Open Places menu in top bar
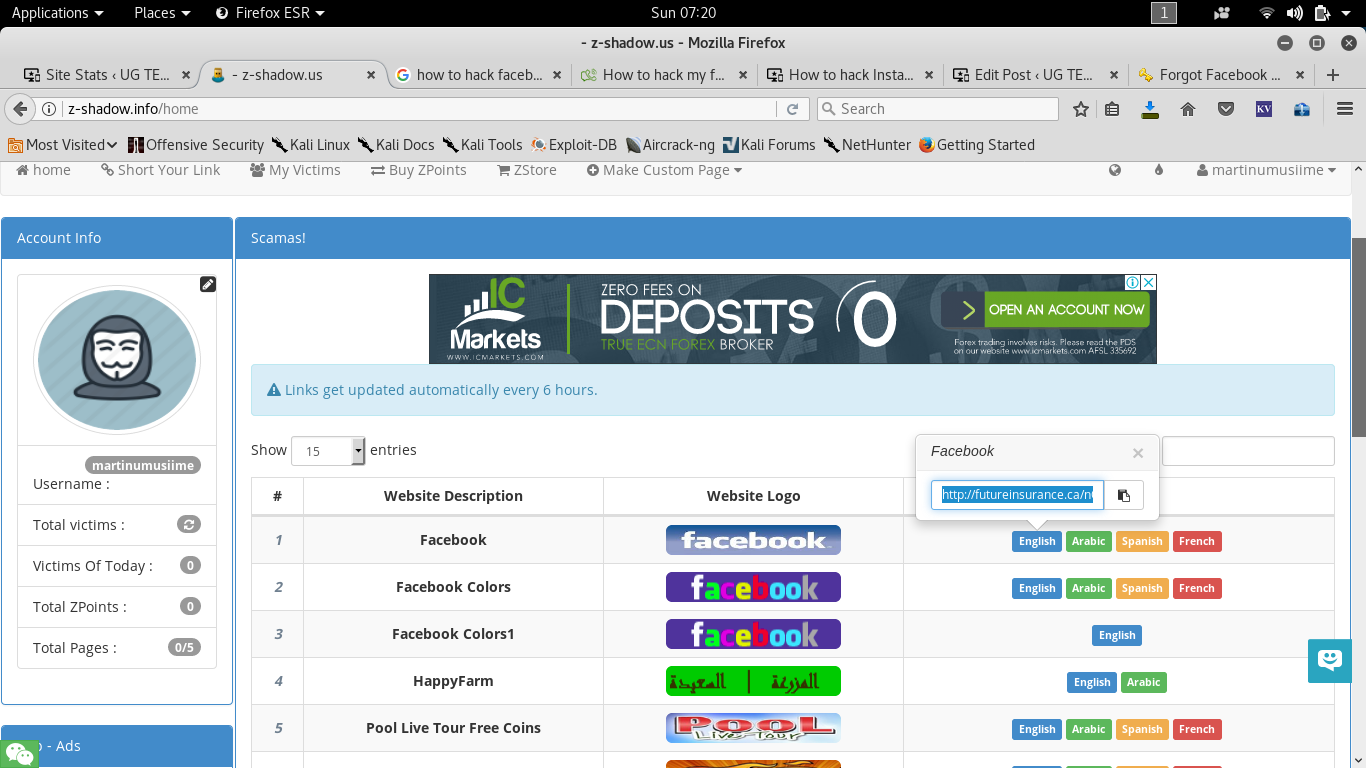 [162, 13]
